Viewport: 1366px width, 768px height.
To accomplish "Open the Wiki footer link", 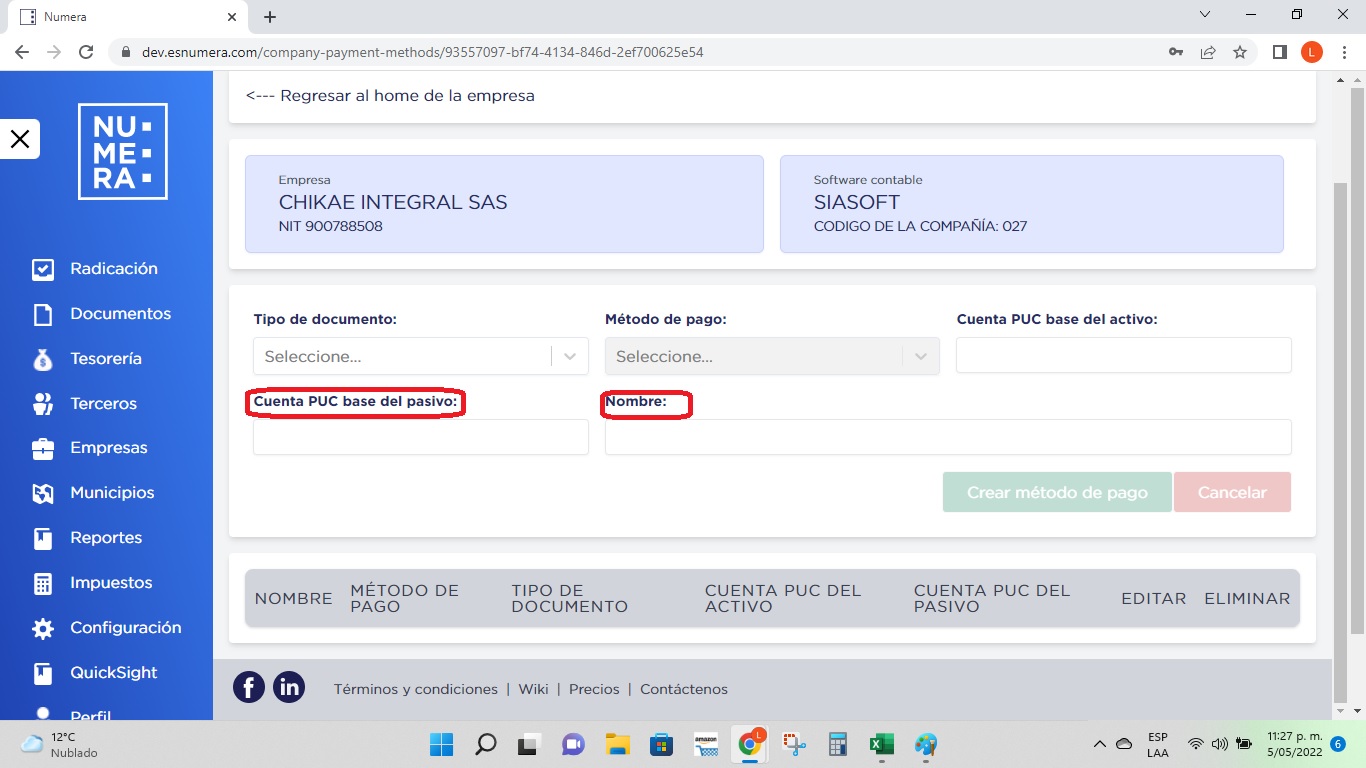I will [x=534, y=689].
